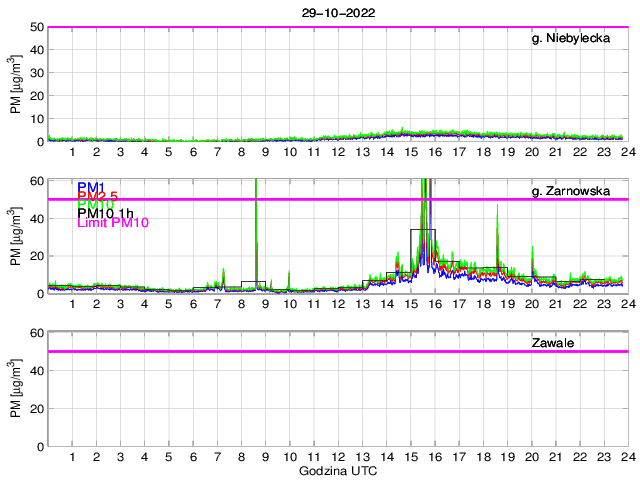This screenshot has width=640, height=480.
Task: Click the 60 y-axis tick of Zawale plot
Action: pyautogui.click(x=35, y=332)
